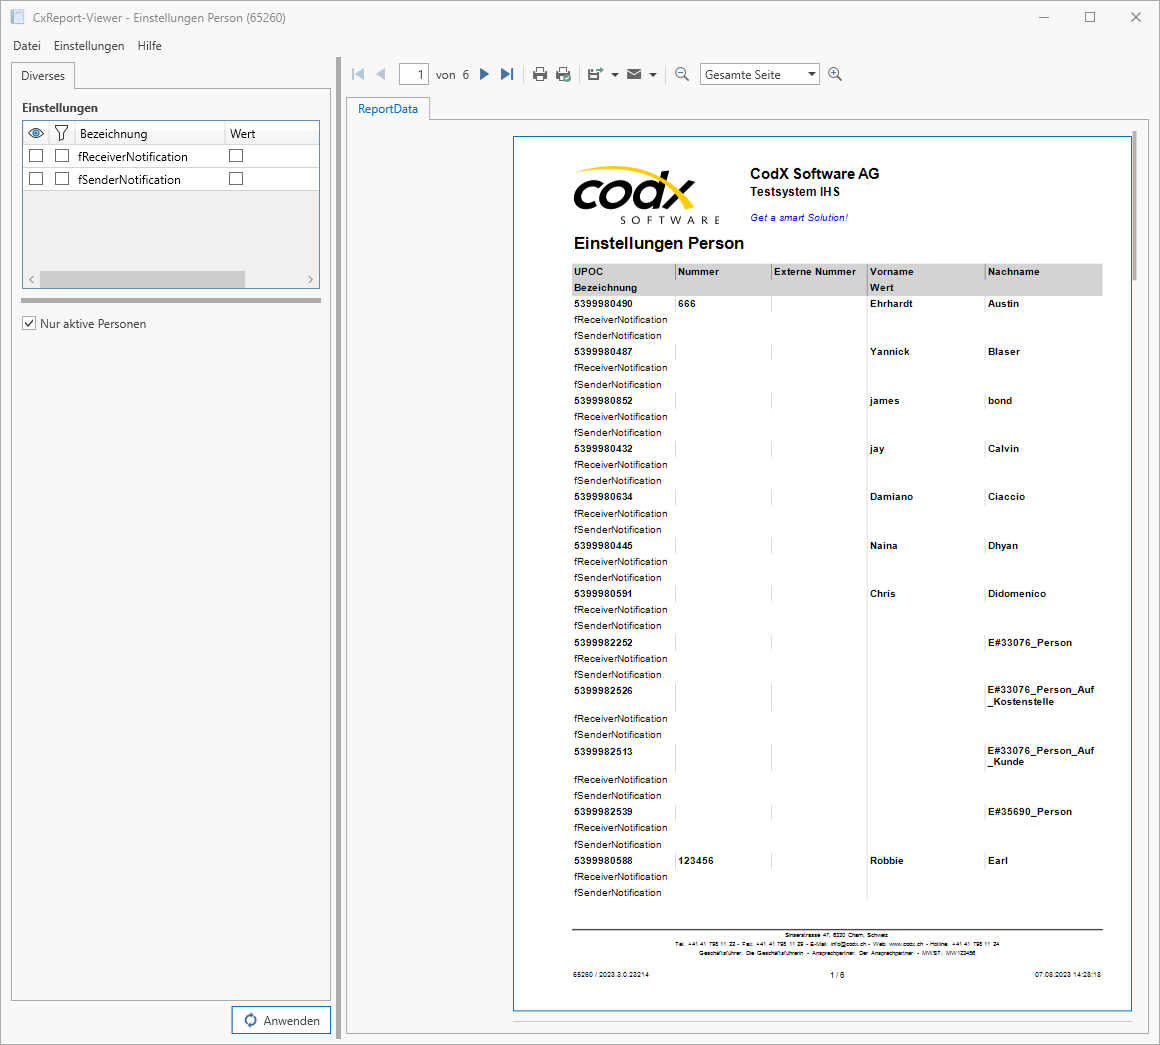Open the Einstellungen menu
The width and height of the screenshot is (1160, 1045).
(89, 45)
